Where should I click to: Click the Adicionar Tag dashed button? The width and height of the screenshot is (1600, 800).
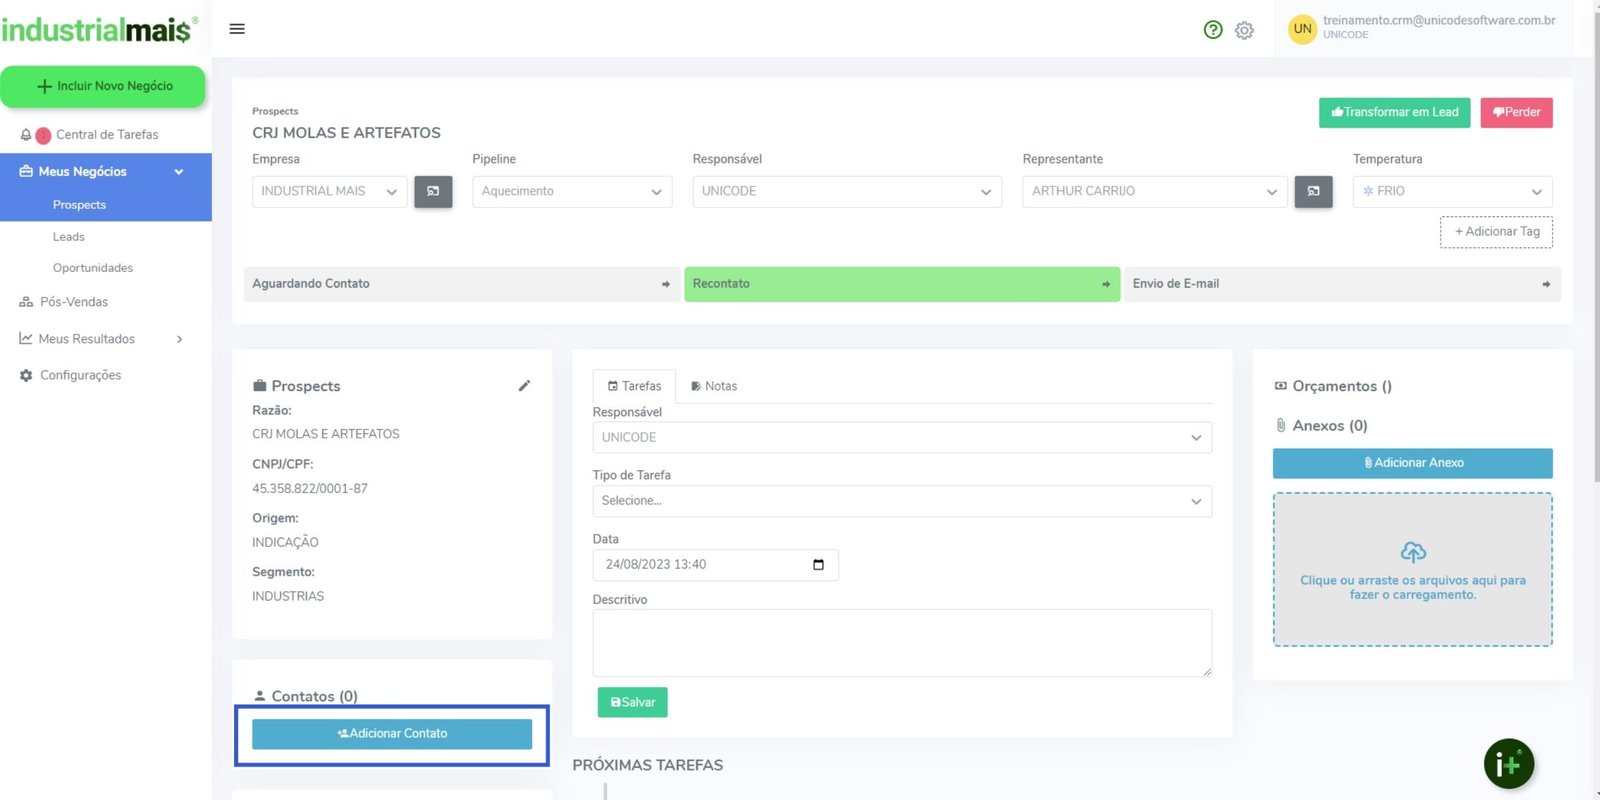pyautogui.click(x=1496, y=232)
